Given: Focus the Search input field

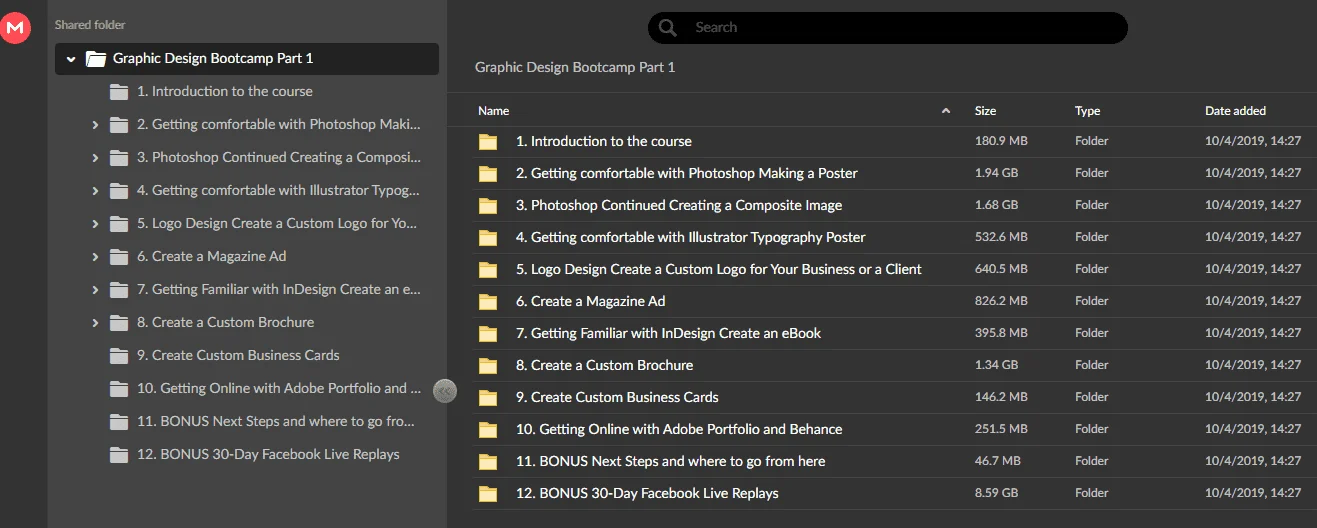Looking at the screenshot, I should point(887,28).
